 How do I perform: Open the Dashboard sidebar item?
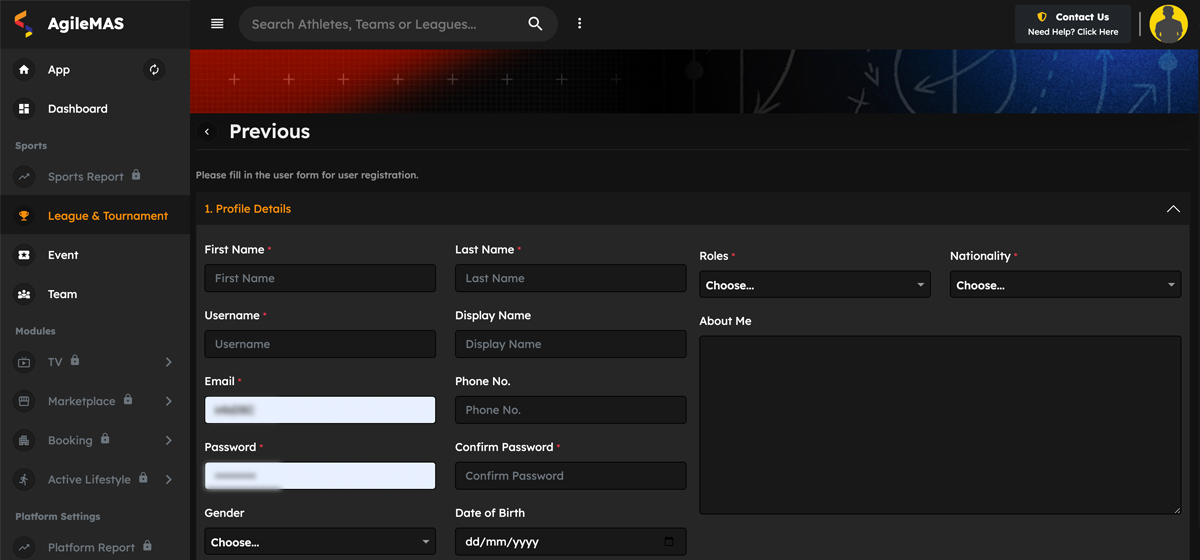pyautogui.click(x=77, y=109)
